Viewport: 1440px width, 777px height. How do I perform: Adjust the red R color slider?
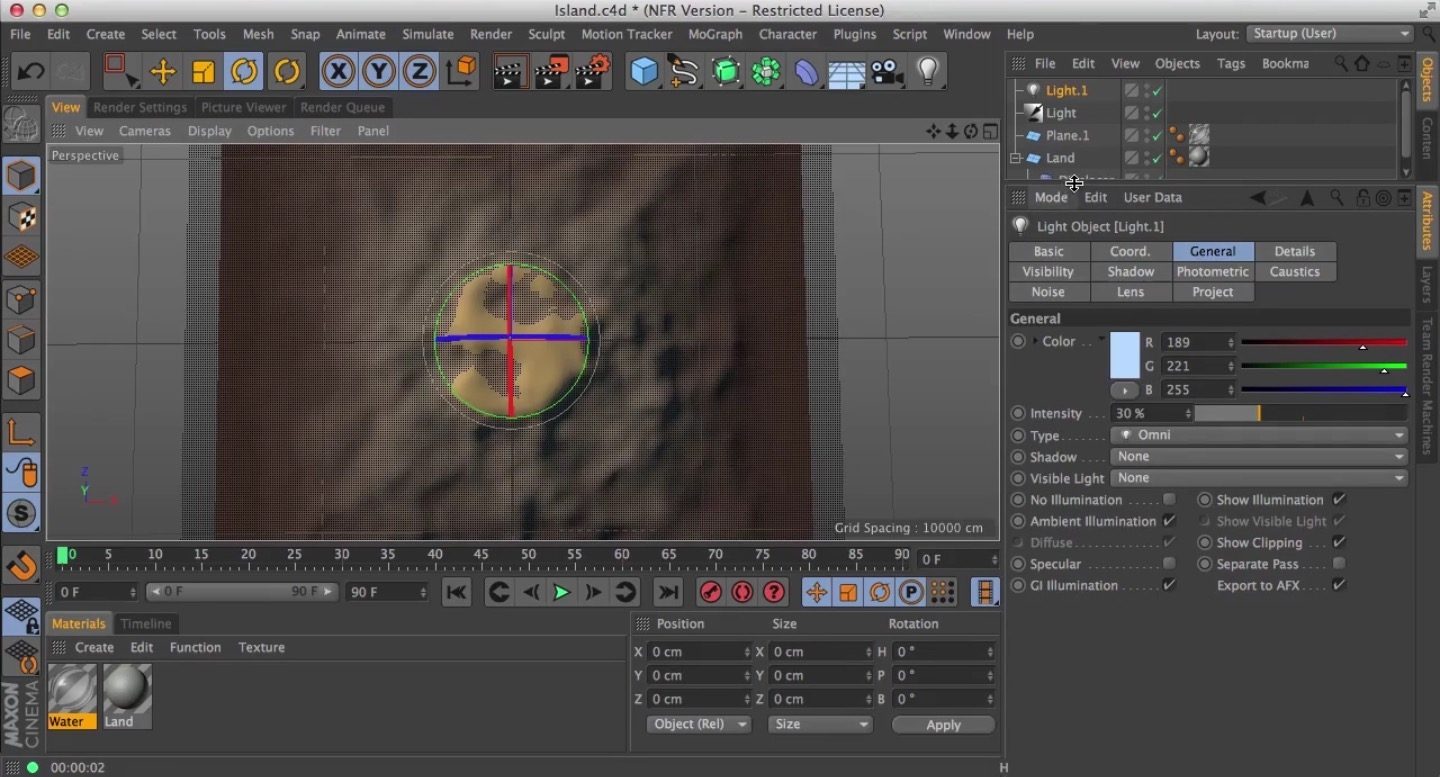click(x=1323, y=342)
